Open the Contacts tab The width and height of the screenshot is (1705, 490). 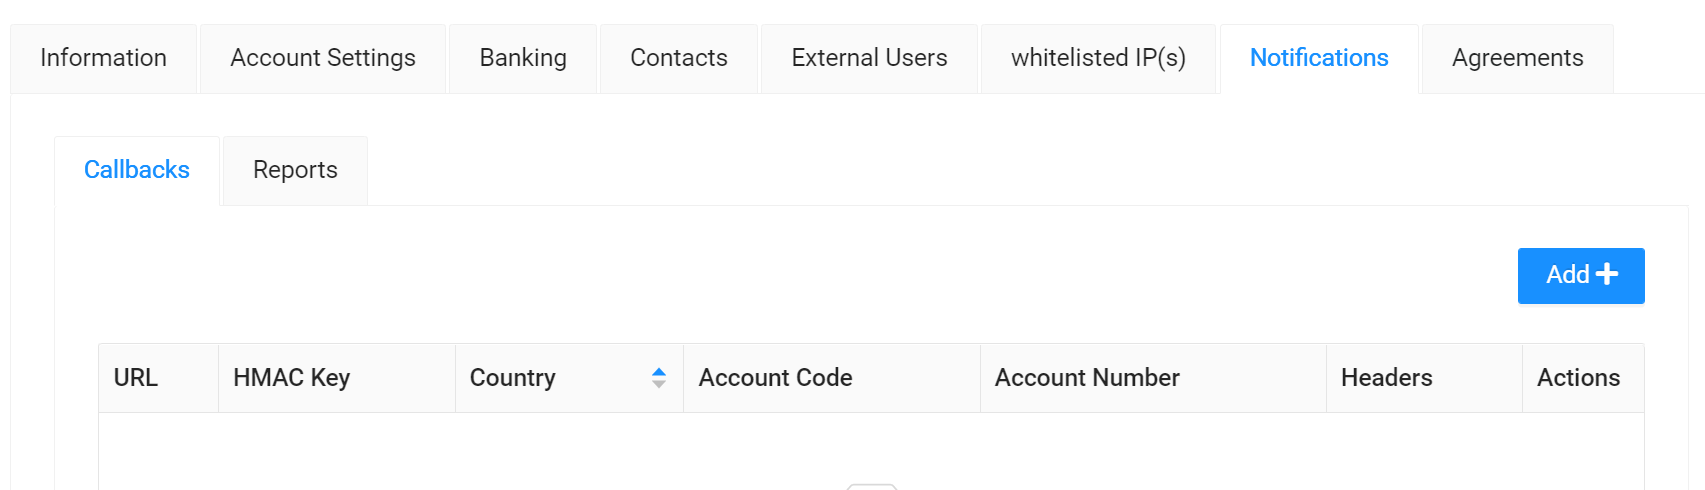point(679,58)
